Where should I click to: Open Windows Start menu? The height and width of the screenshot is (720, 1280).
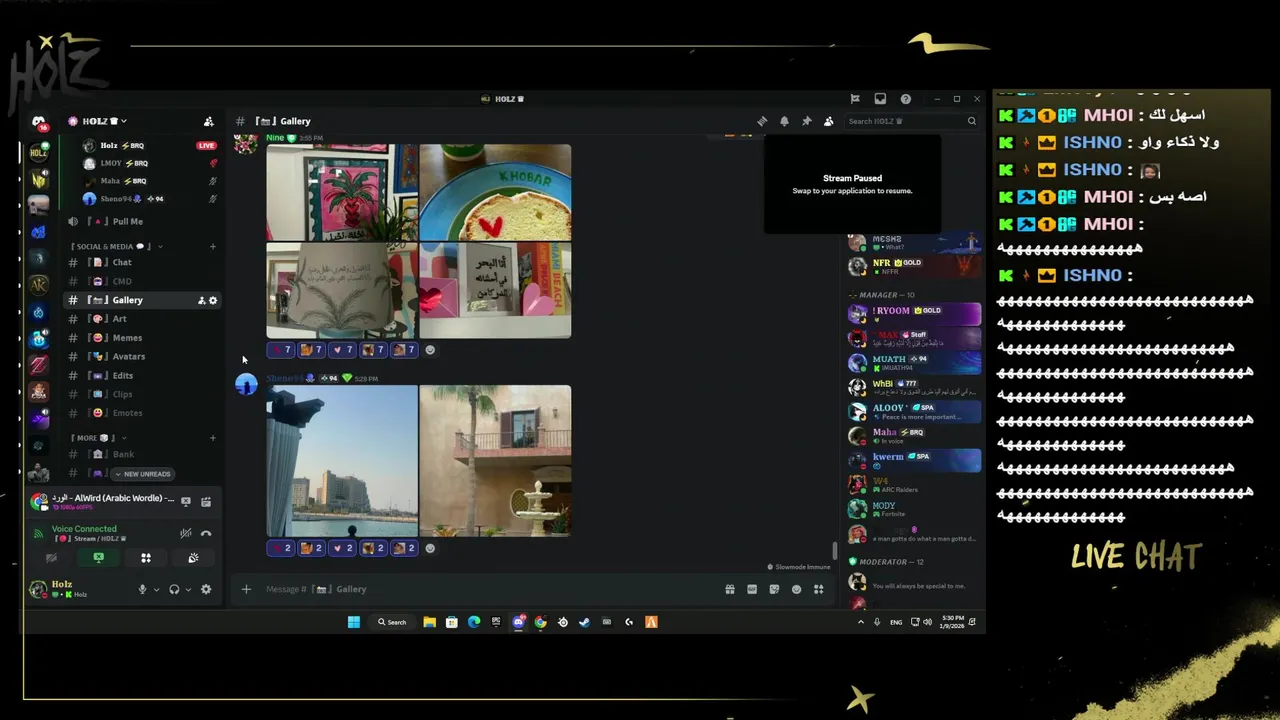point(353,622)
